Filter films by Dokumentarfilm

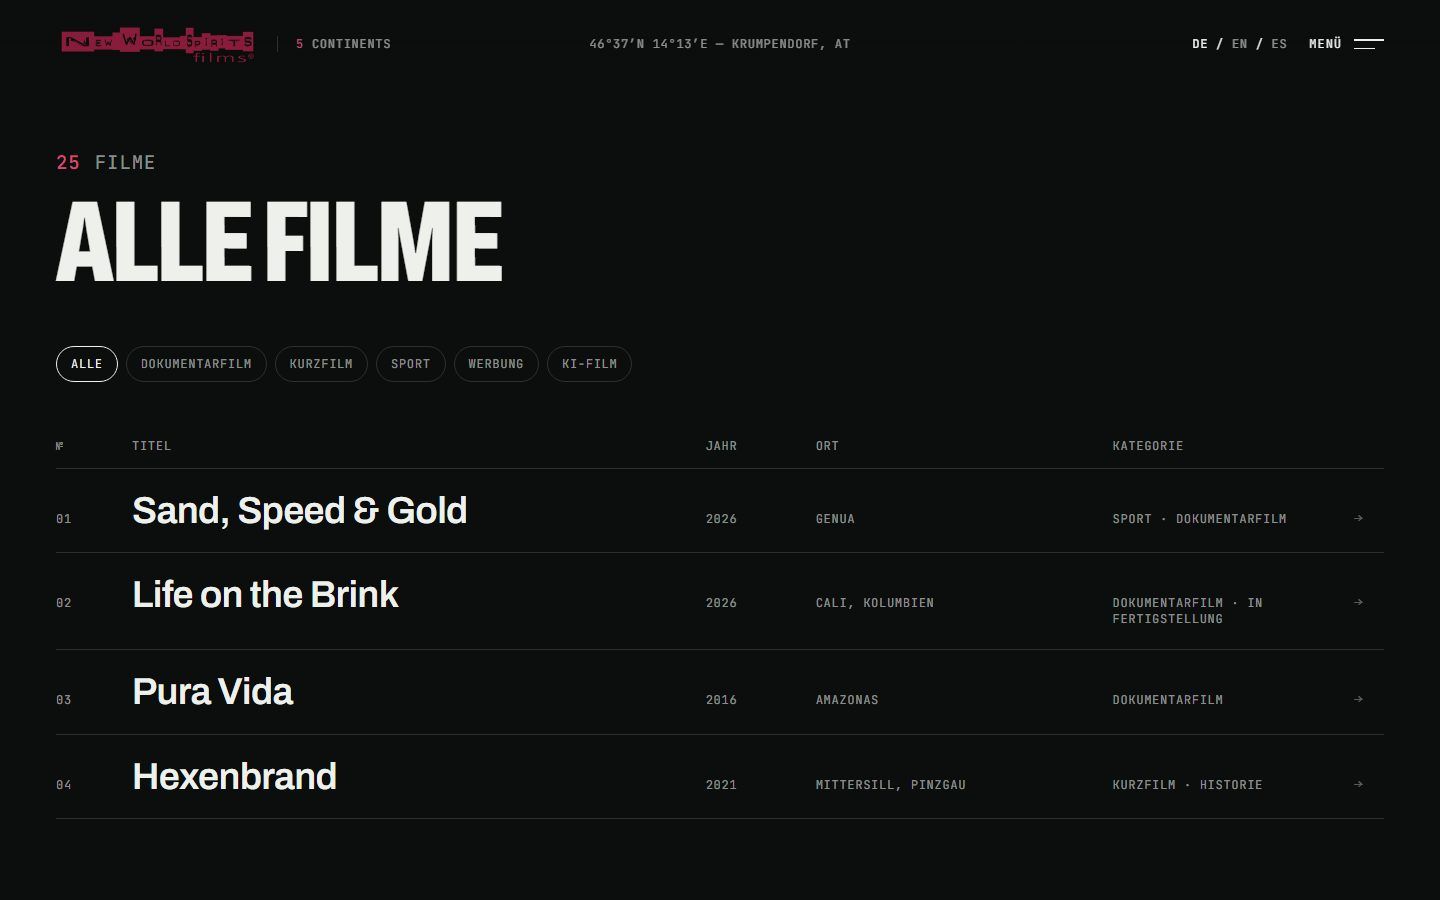[x=196, y=364]
